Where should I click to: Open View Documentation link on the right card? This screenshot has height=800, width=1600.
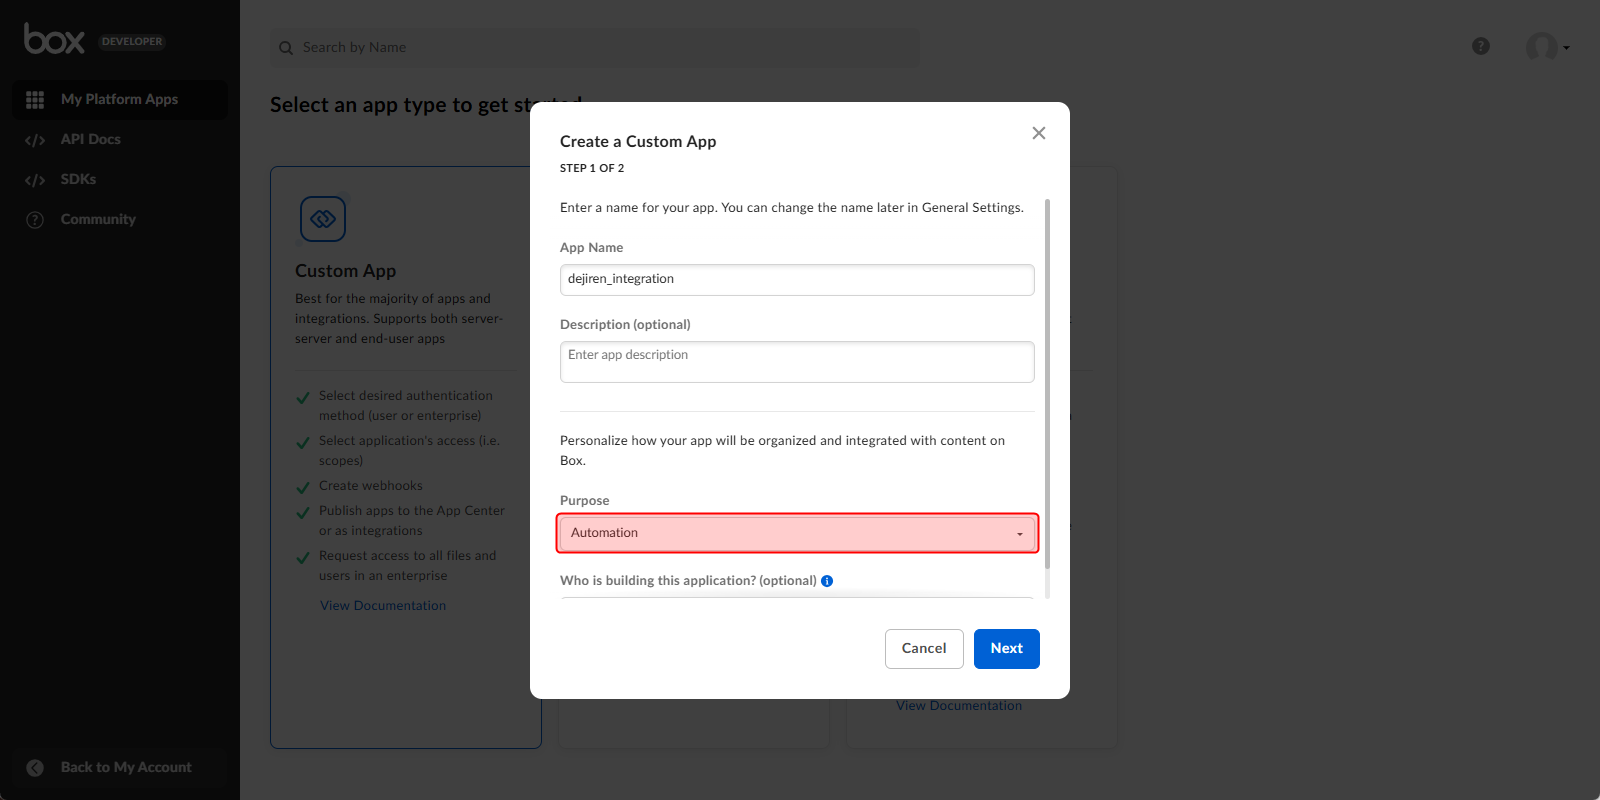(x=959, y=706)
